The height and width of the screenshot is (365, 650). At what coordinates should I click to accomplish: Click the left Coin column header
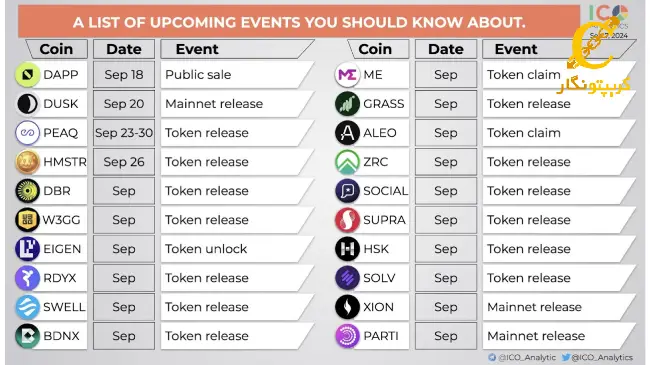click(56, 49)
